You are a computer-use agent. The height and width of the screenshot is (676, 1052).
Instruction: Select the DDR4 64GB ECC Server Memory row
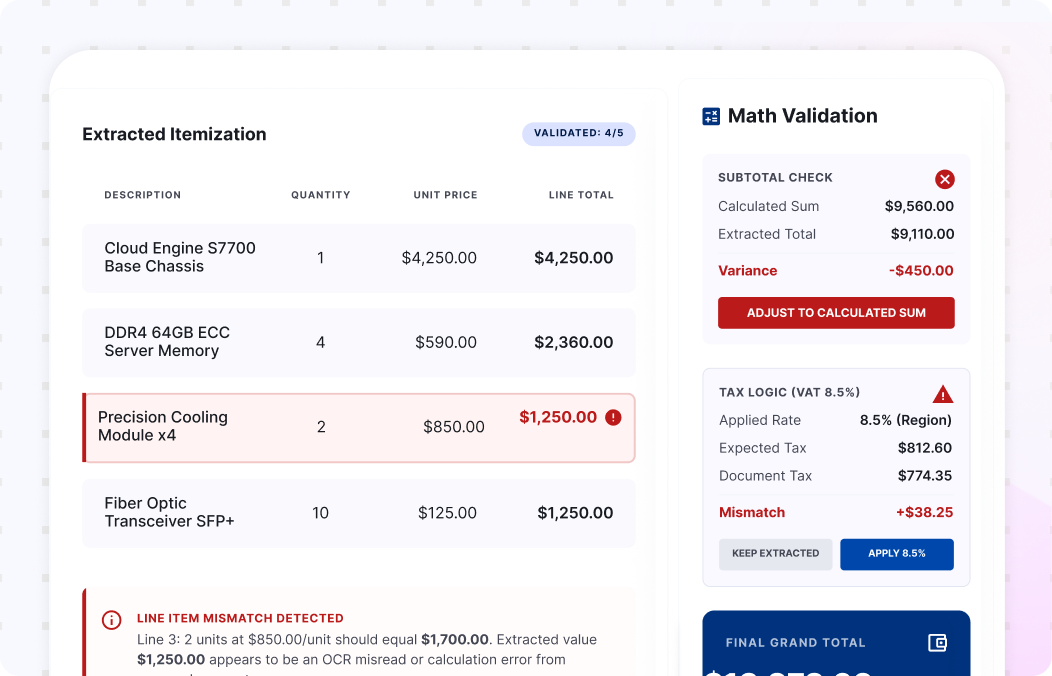coord(359,343)
